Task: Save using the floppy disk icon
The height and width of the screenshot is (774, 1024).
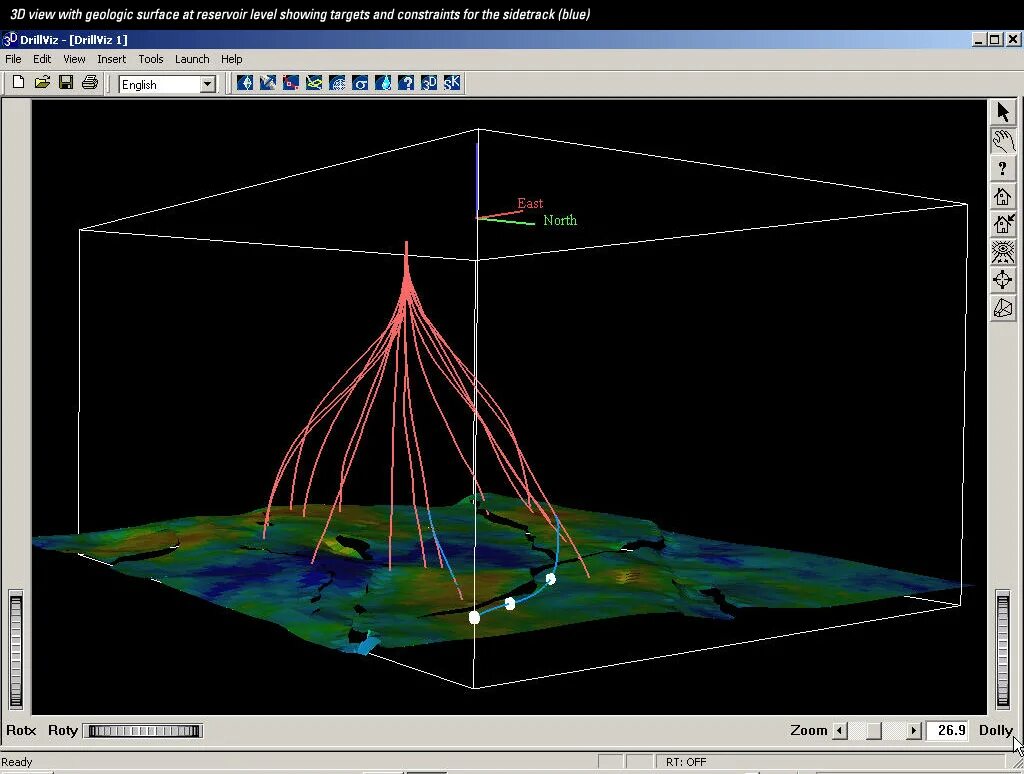Action: point(66,82)
